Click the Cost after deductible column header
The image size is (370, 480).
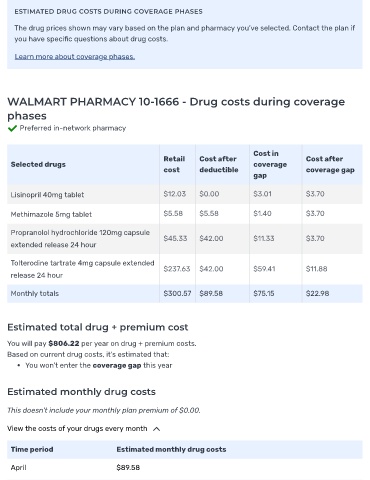point(219,164)
